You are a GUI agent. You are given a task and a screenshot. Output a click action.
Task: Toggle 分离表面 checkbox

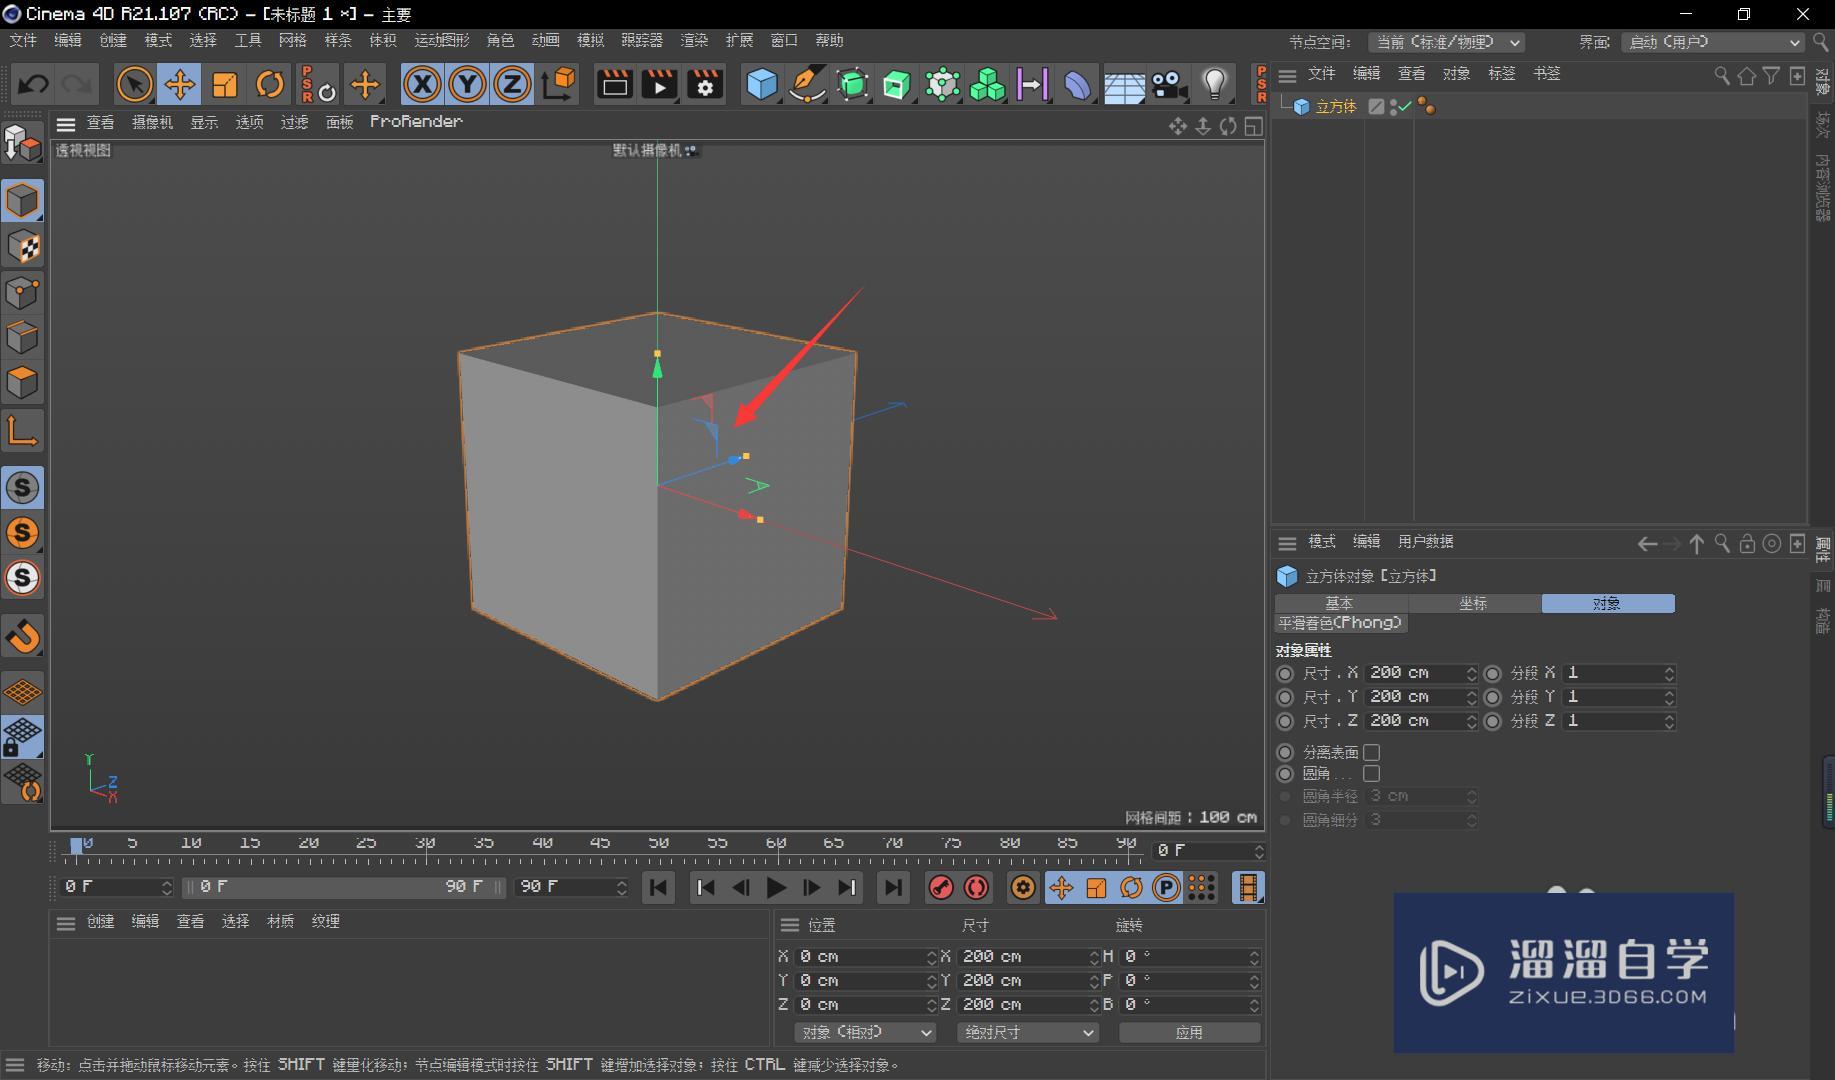(1372, 752)
